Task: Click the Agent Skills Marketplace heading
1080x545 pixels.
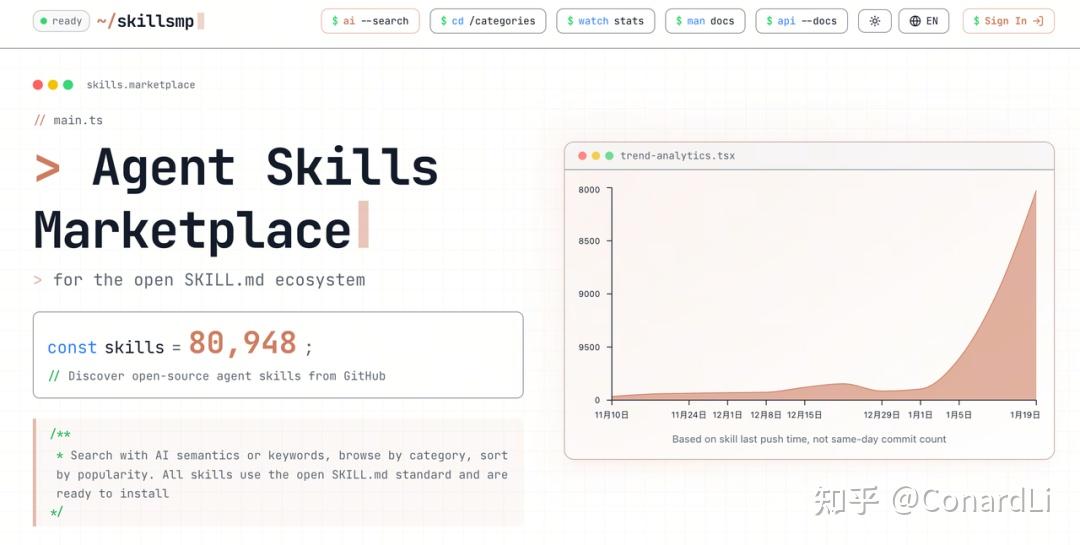Action: point(236,199)
